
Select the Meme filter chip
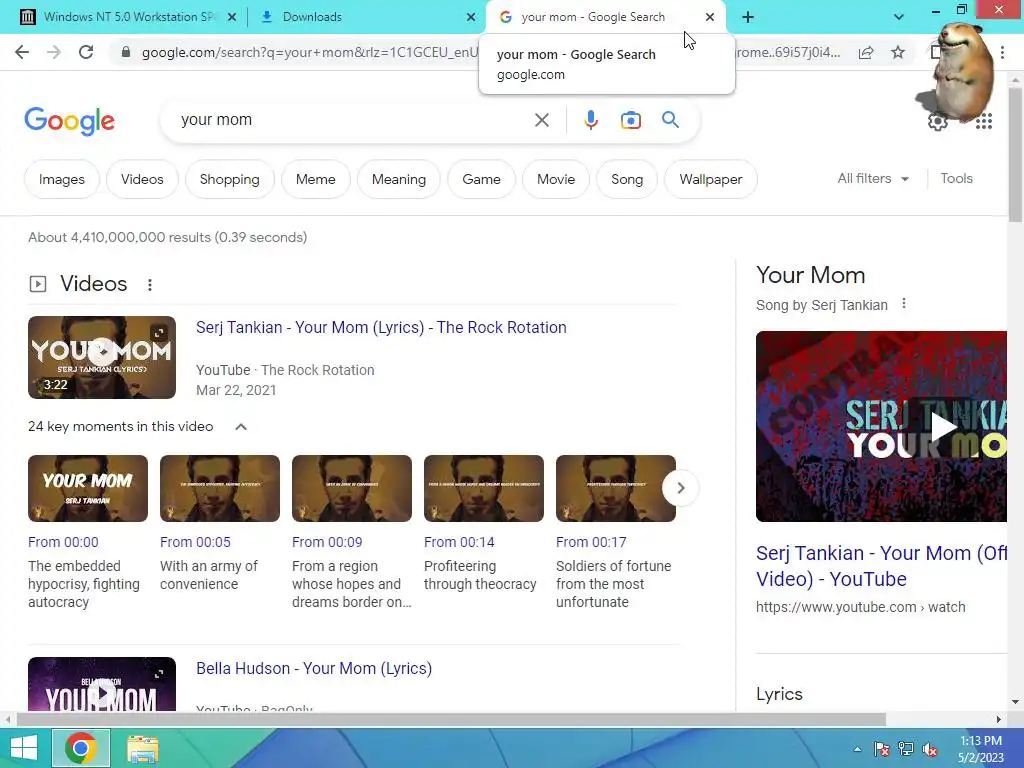(315, 179)
